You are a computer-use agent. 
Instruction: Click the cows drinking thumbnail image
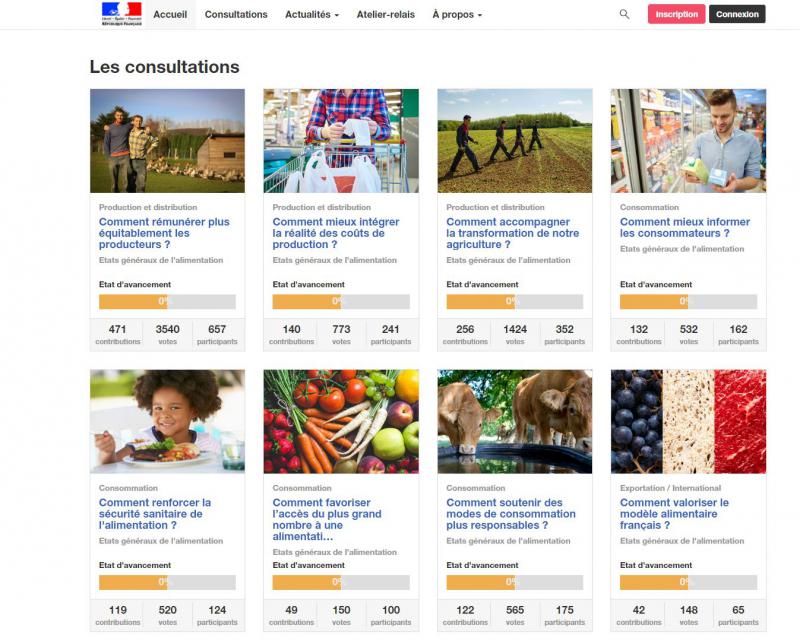[514, 421]
